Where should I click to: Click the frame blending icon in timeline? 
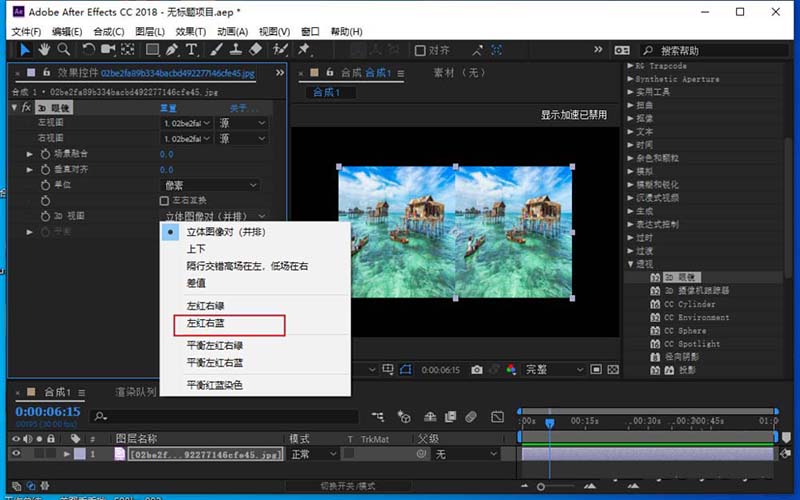[x=451, y=417]
